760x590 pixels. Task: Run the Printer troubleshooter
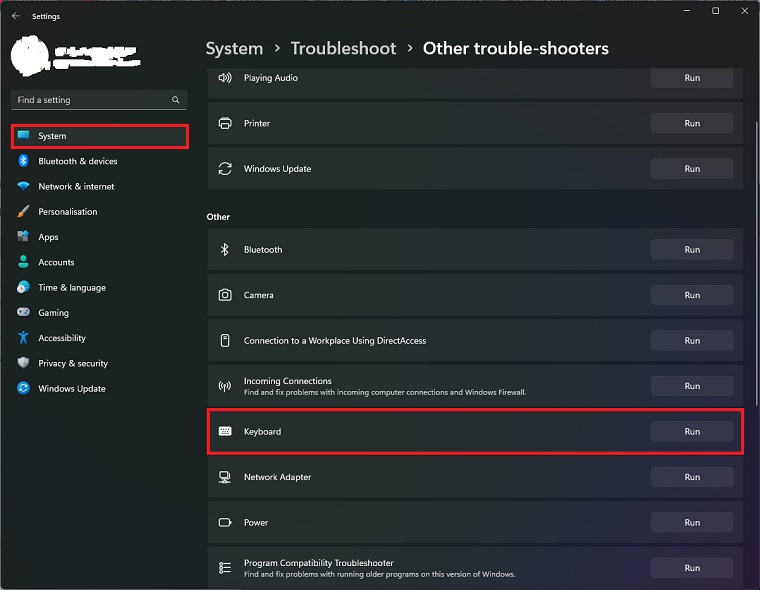[x=692, y=123]
